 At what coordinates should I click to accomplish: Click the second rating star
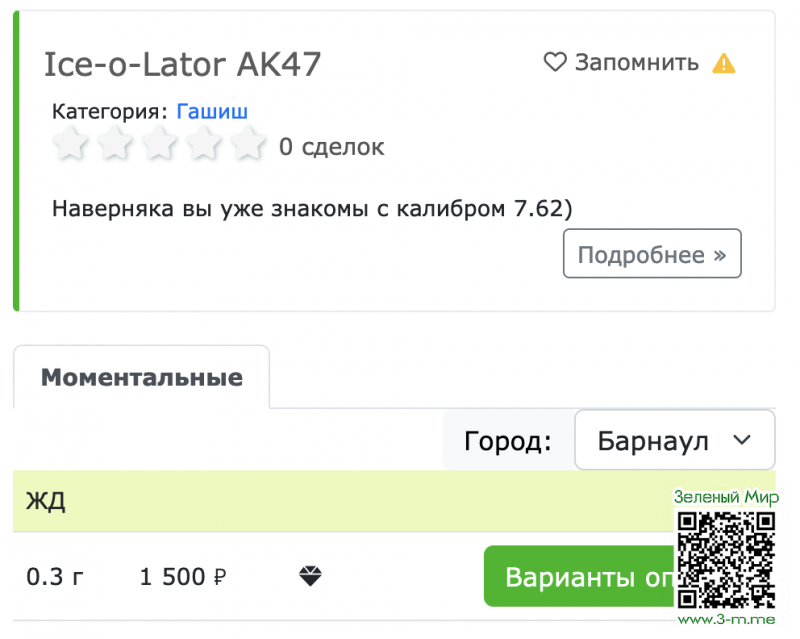(x=115, y=145)
